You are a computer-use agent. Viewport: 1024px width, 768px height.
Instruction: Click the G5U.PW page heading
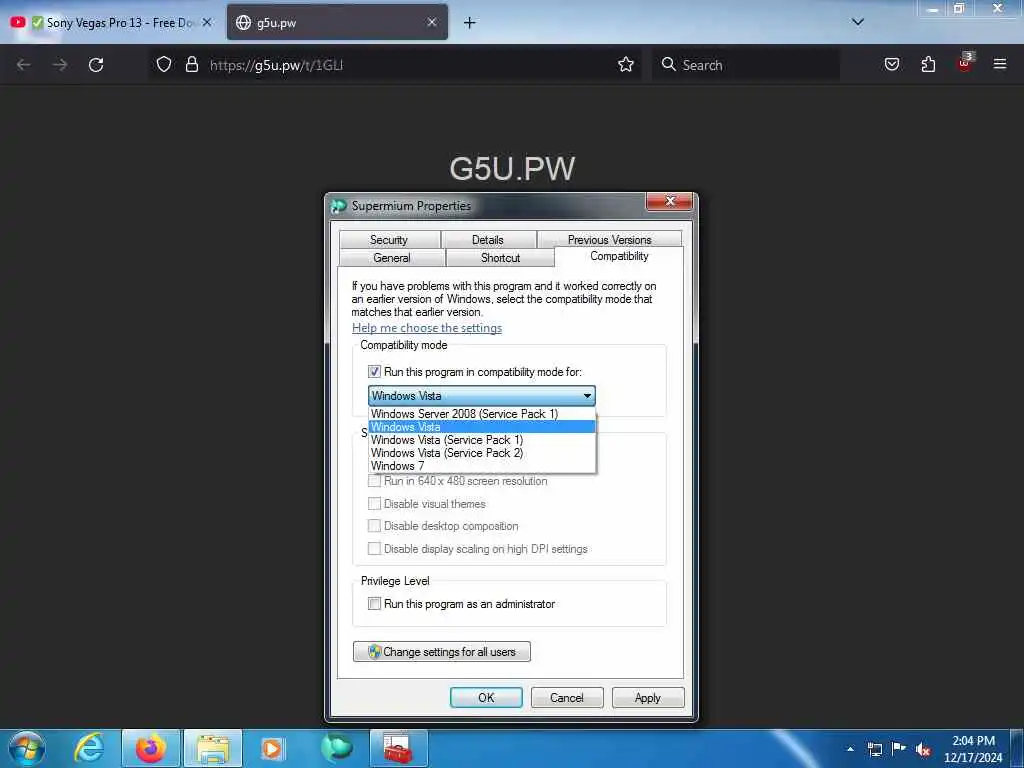(x=512, y=168)
